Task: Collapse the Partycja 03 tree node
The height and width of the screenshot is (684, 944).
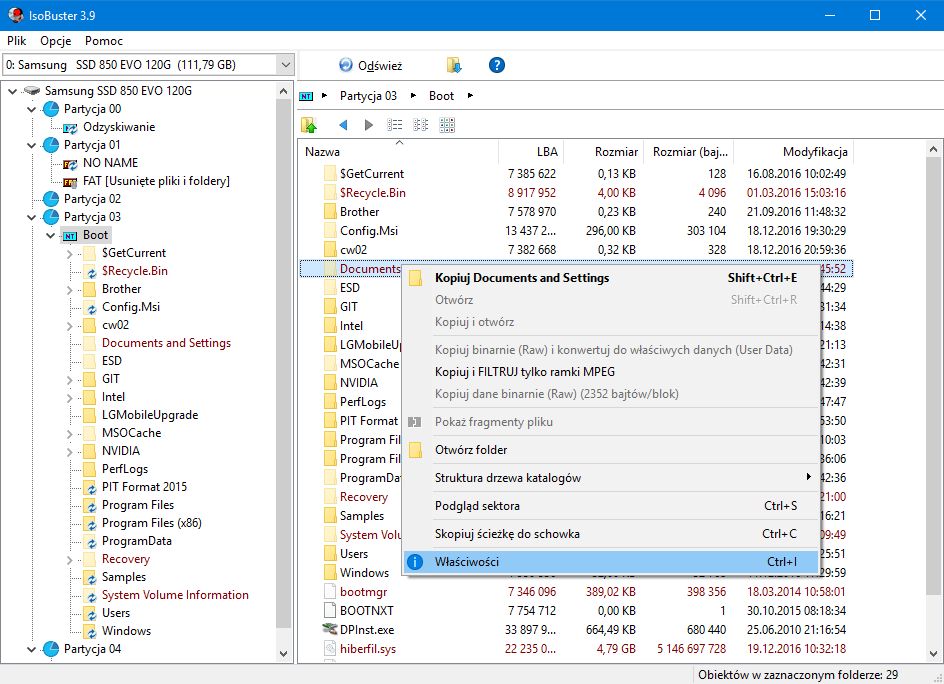Action: pos(32,217)
